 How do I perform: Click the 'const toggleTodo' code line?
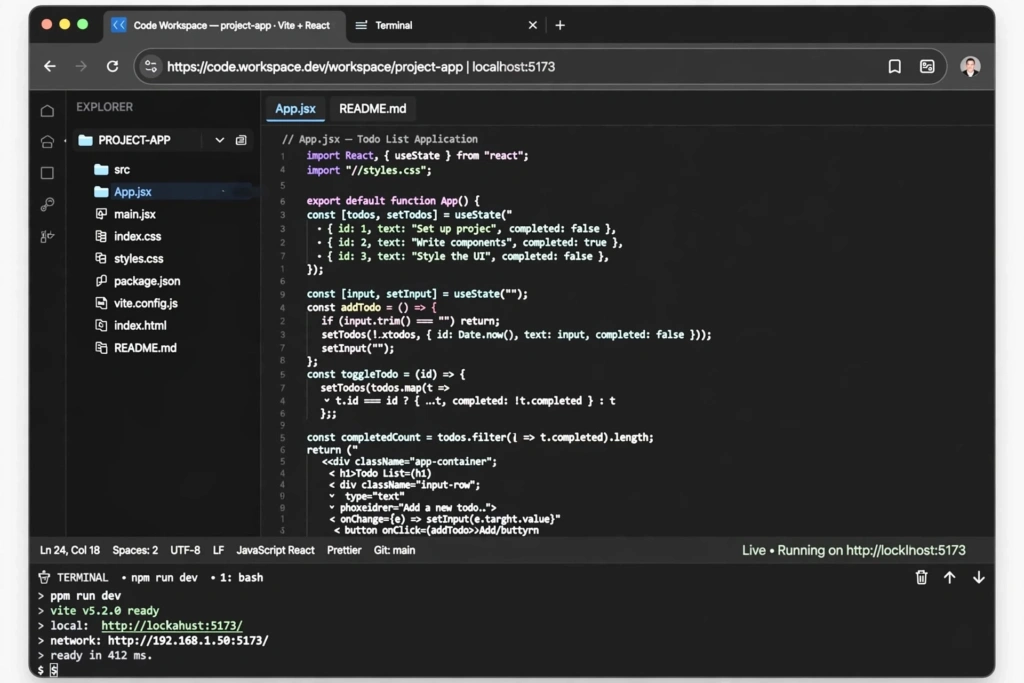click(386, 374)
